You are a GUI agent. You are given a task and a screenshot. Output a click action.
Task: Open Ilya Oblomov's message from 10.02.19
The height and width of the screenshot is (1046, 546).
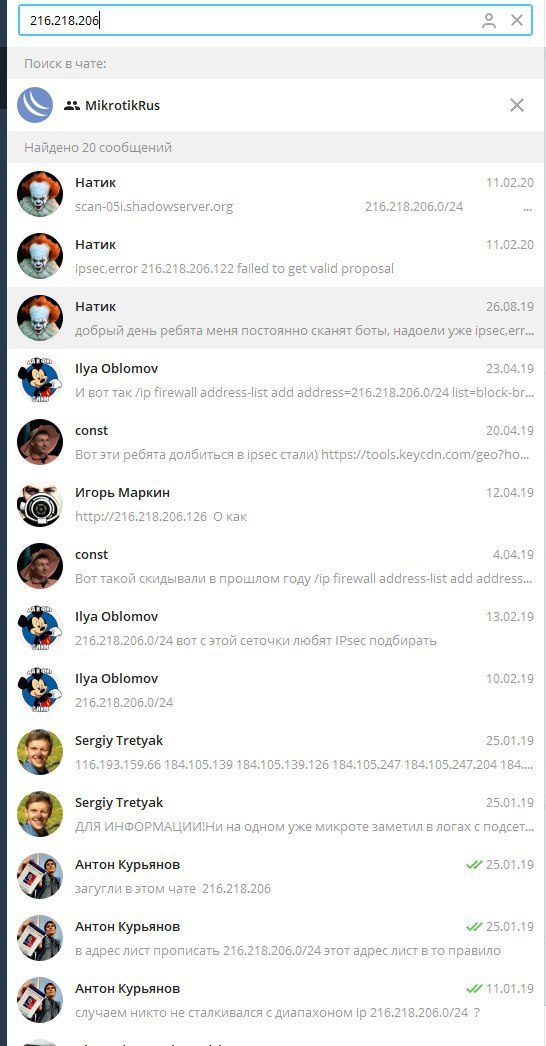point(276,690)
